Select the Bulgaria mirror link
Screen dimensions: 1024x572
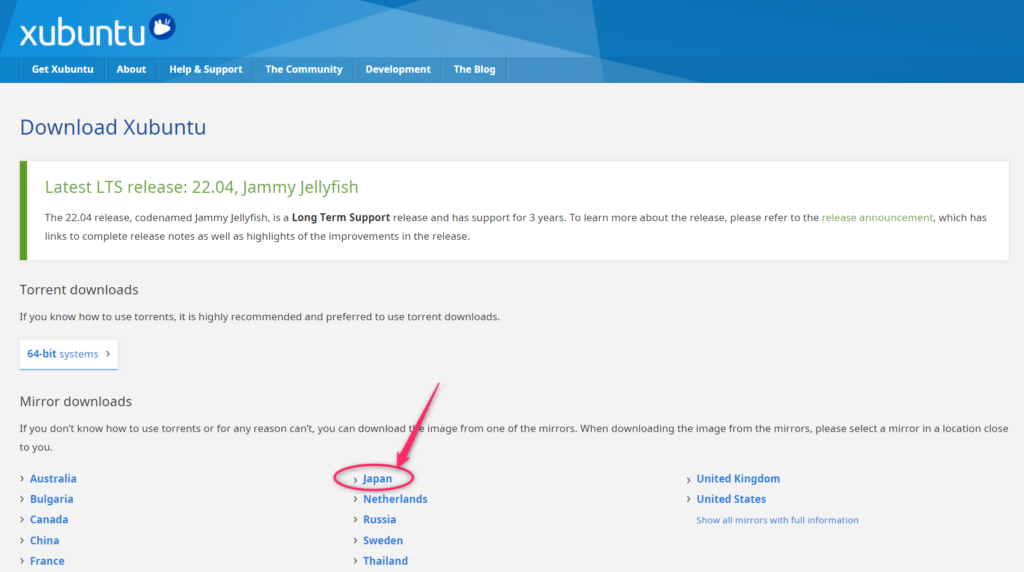(52, 499)
